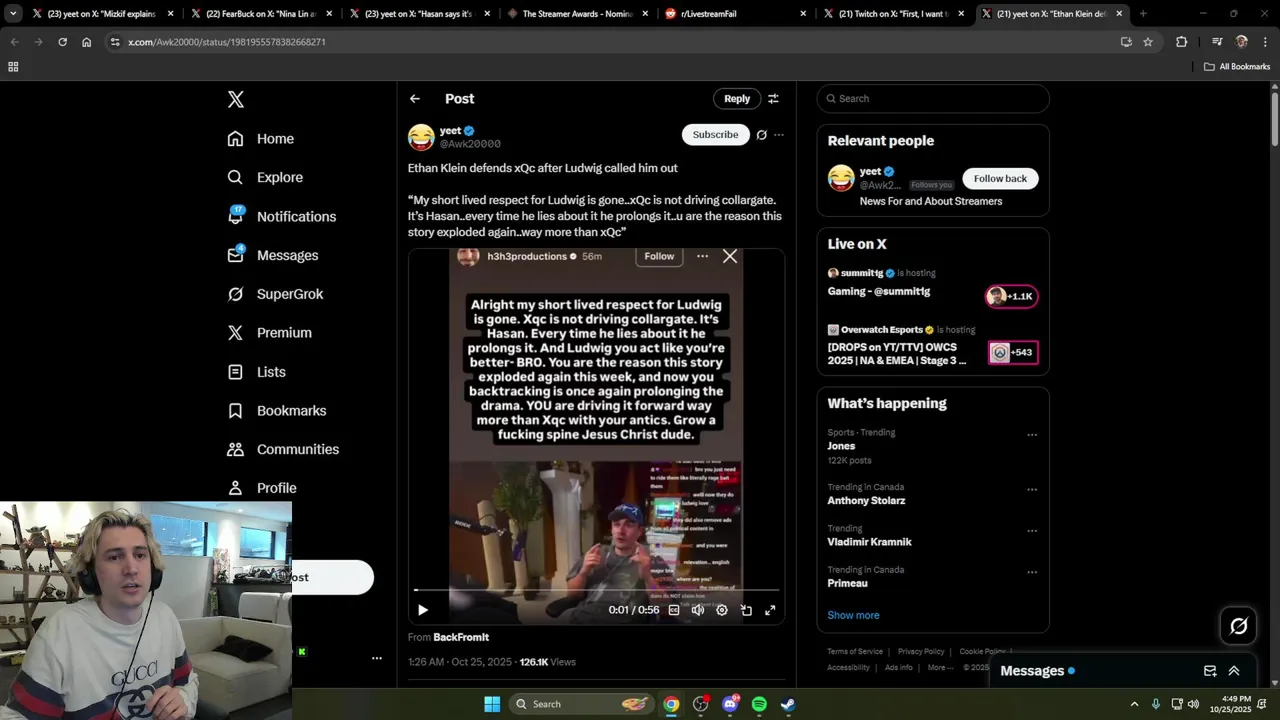Open the floating Grok button
Screen dimensions: 1280x720
(x=1239, y=626)
